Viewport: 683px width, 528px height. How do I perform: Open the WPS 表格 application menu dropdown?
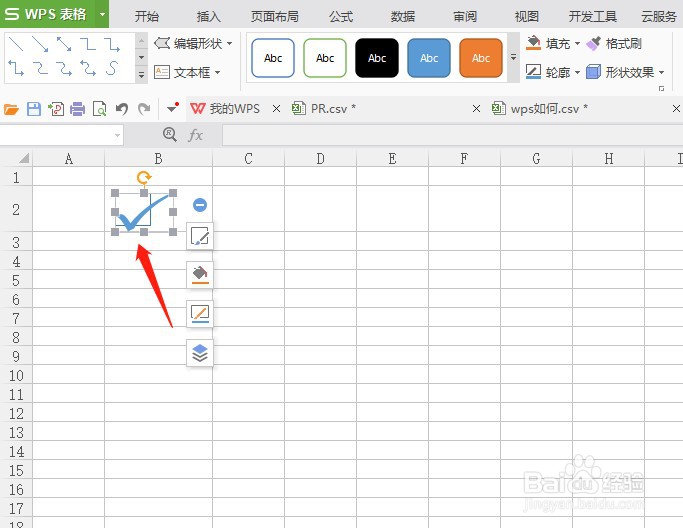102,14
